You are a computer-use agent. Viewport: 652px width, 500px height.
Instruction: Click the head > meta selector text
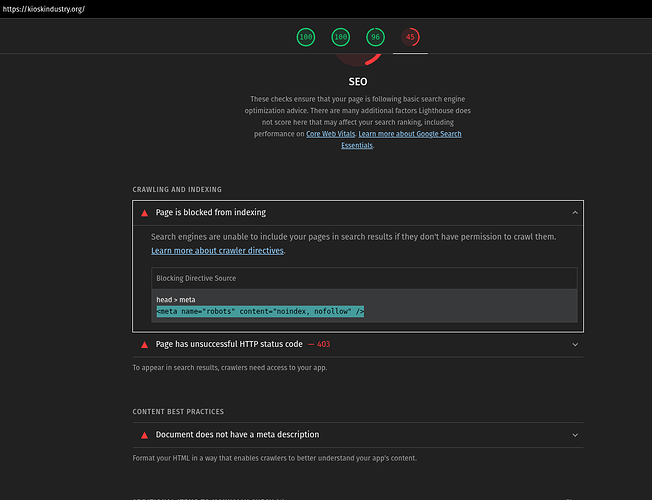(x=175, y=300)
